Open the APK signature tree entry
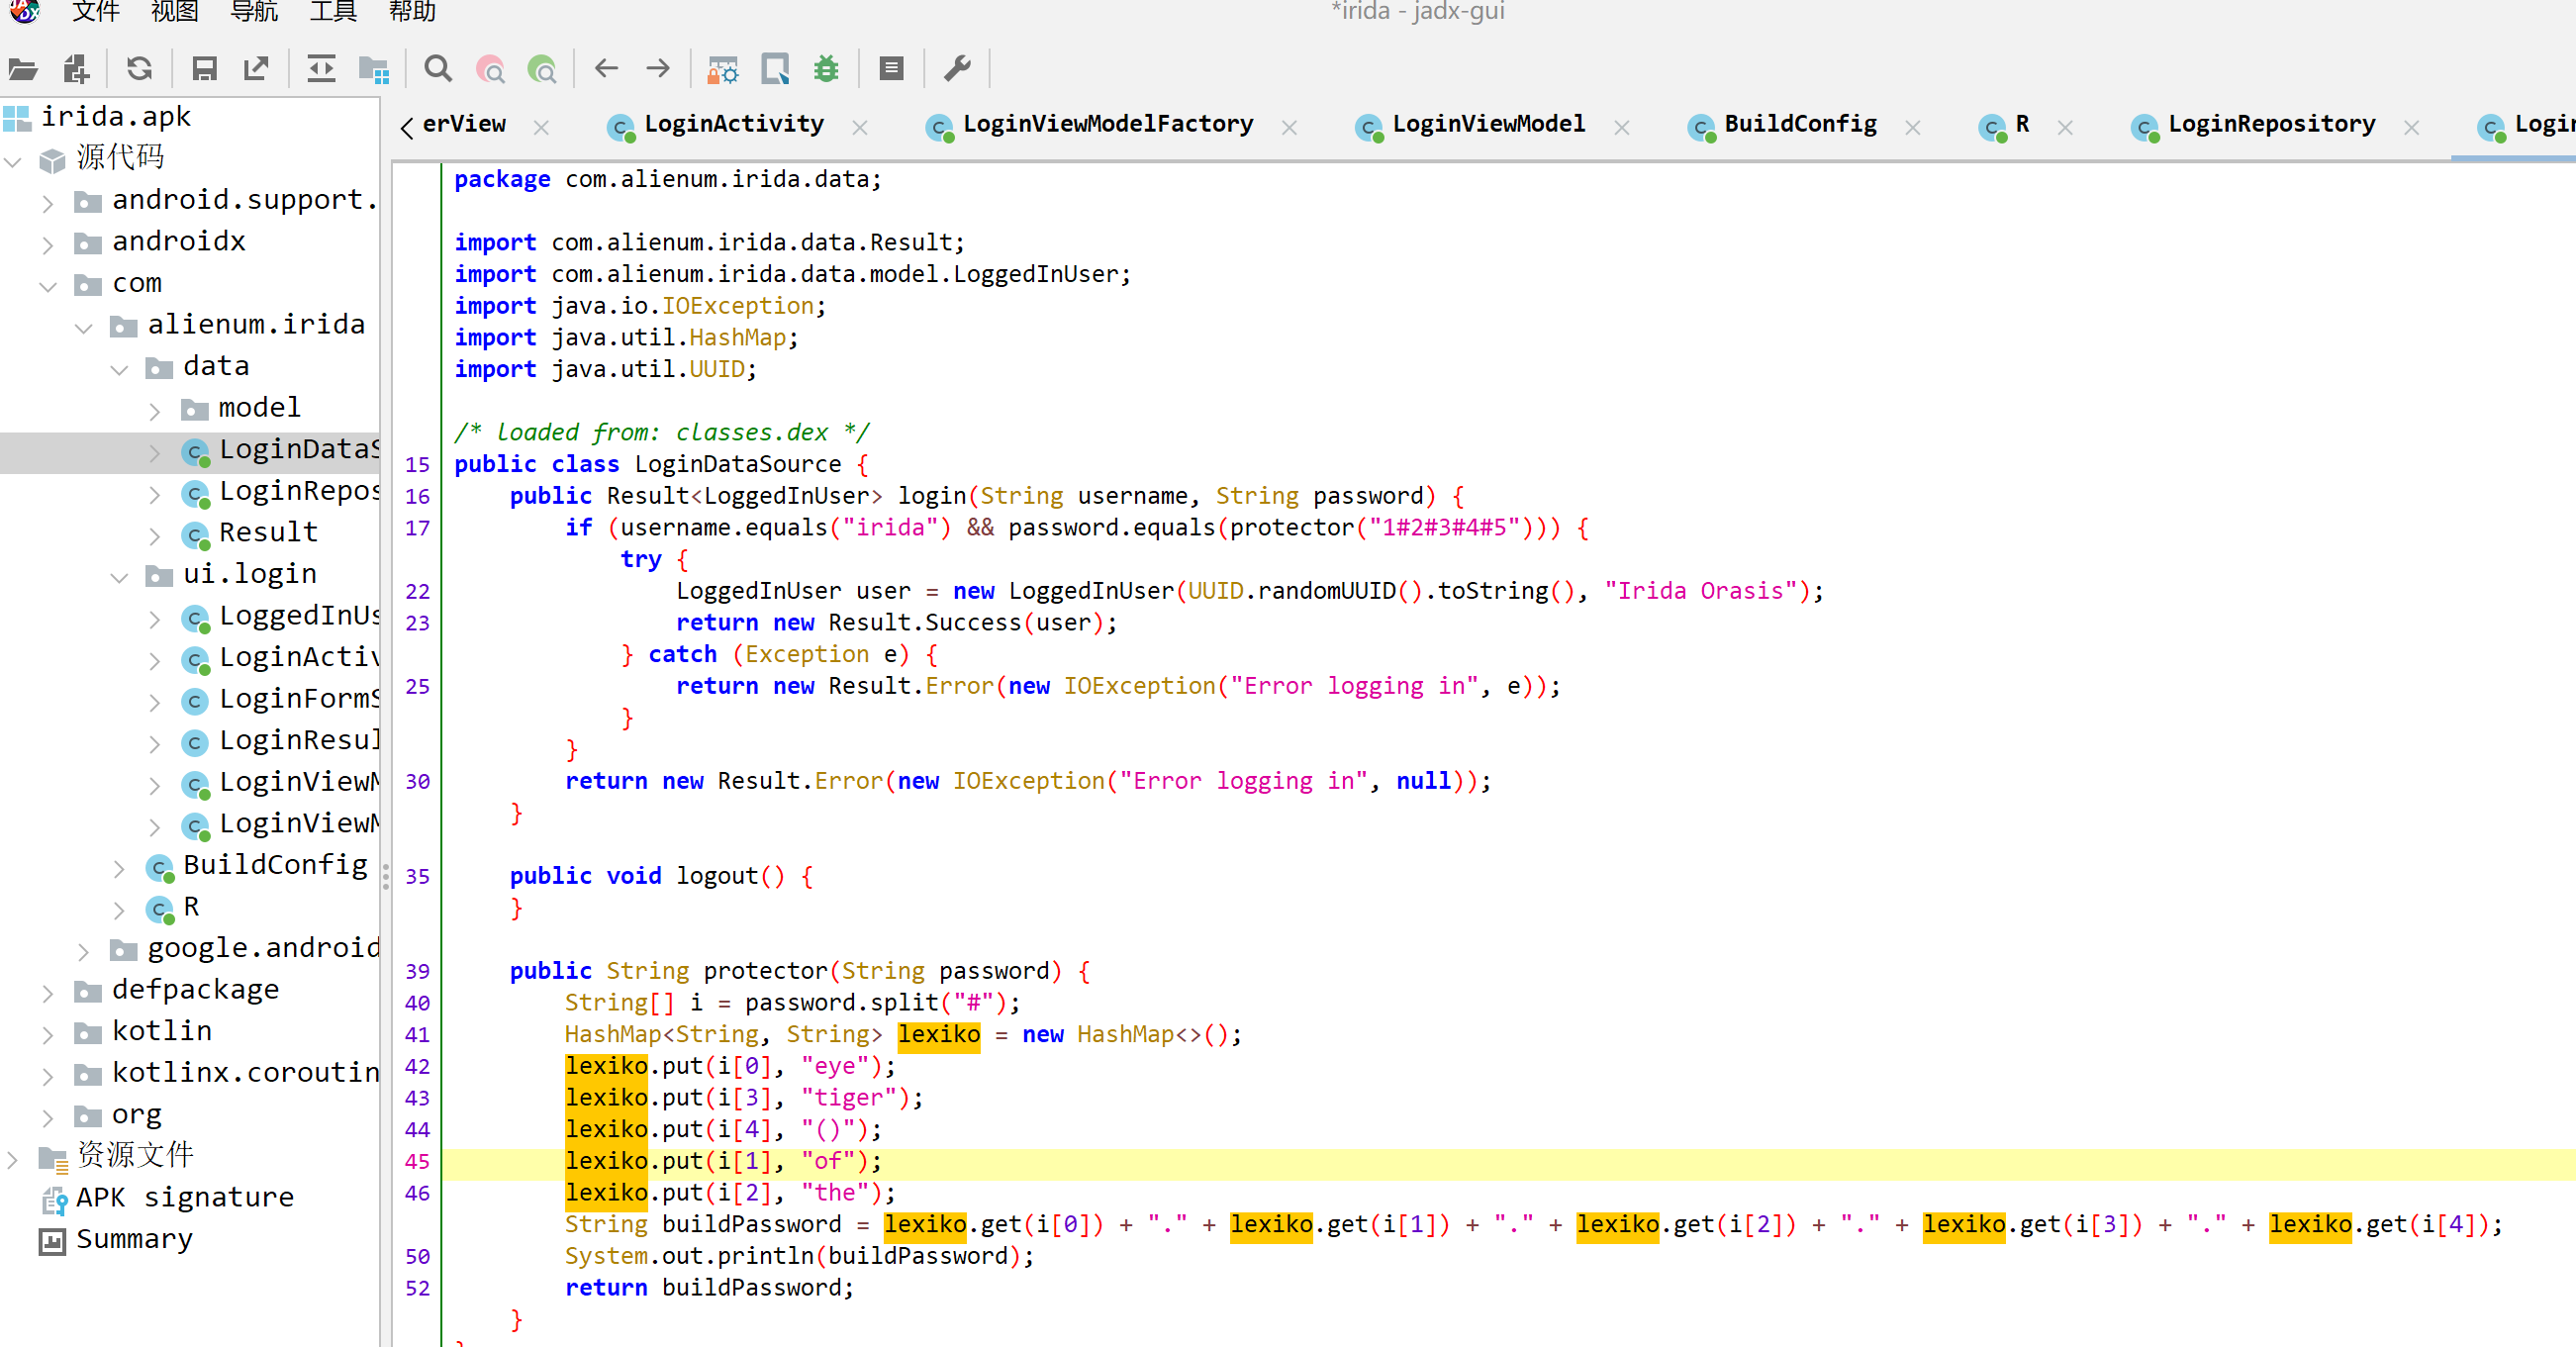Viewport: 2576px width, 1347px height. pyautogui.click(x=184, y=1197)
